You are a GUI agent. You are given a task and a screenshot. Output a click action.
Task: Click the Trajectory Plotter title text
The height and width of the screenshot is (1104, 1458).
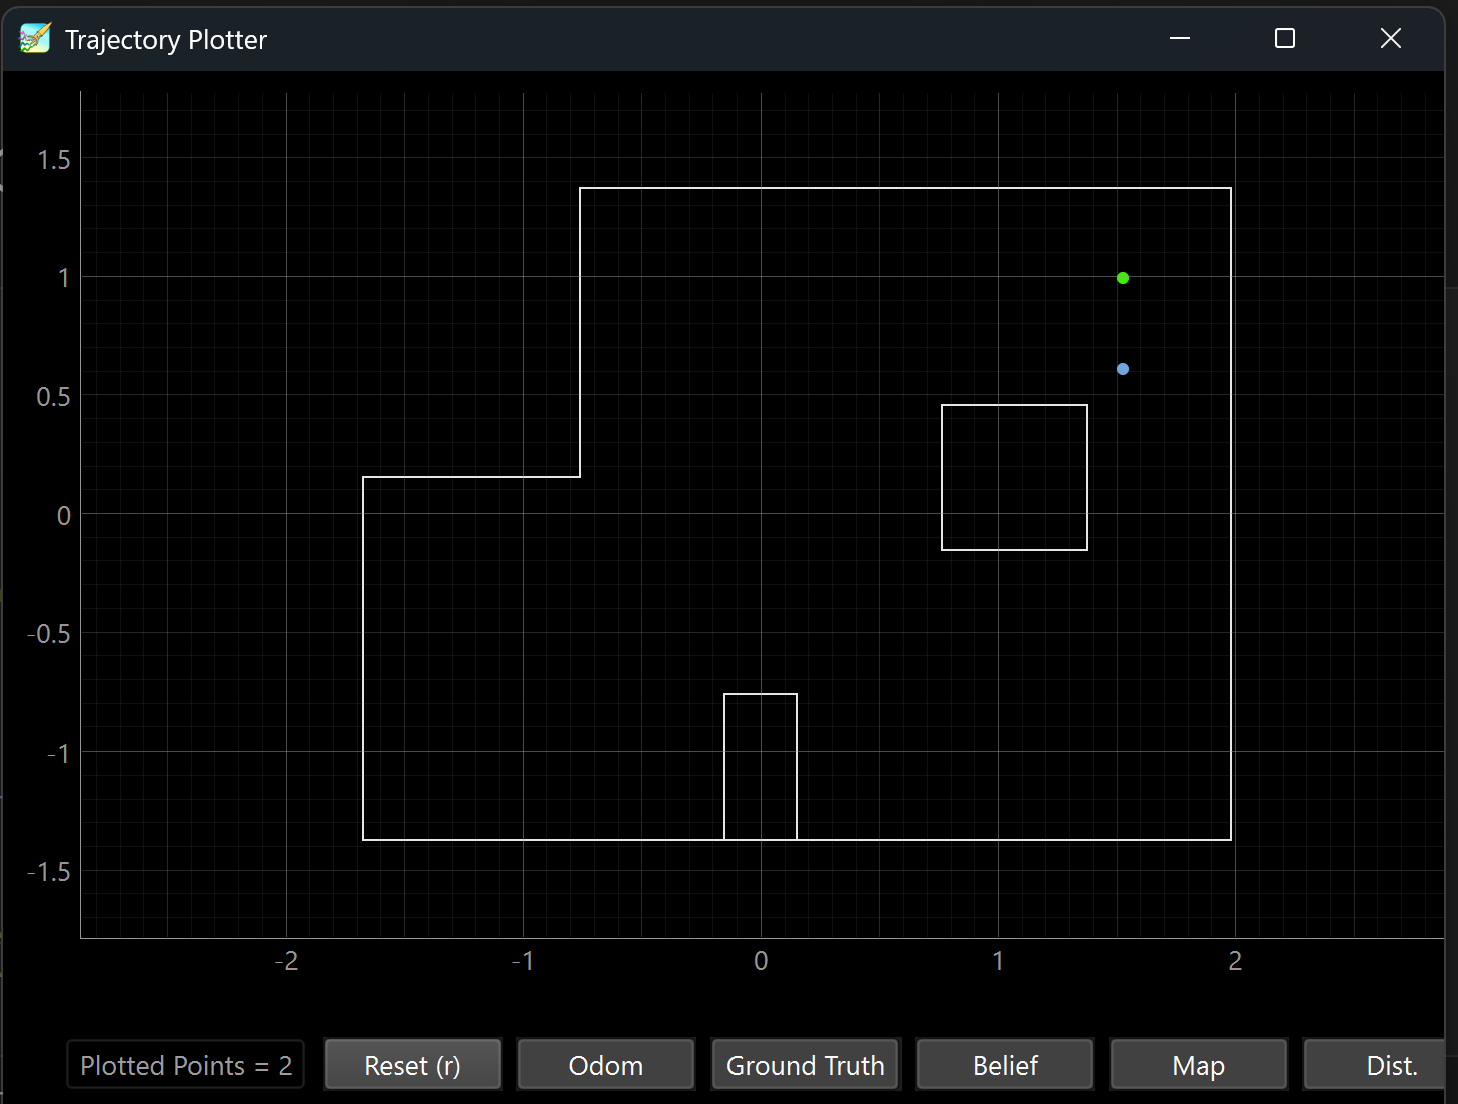166,40
